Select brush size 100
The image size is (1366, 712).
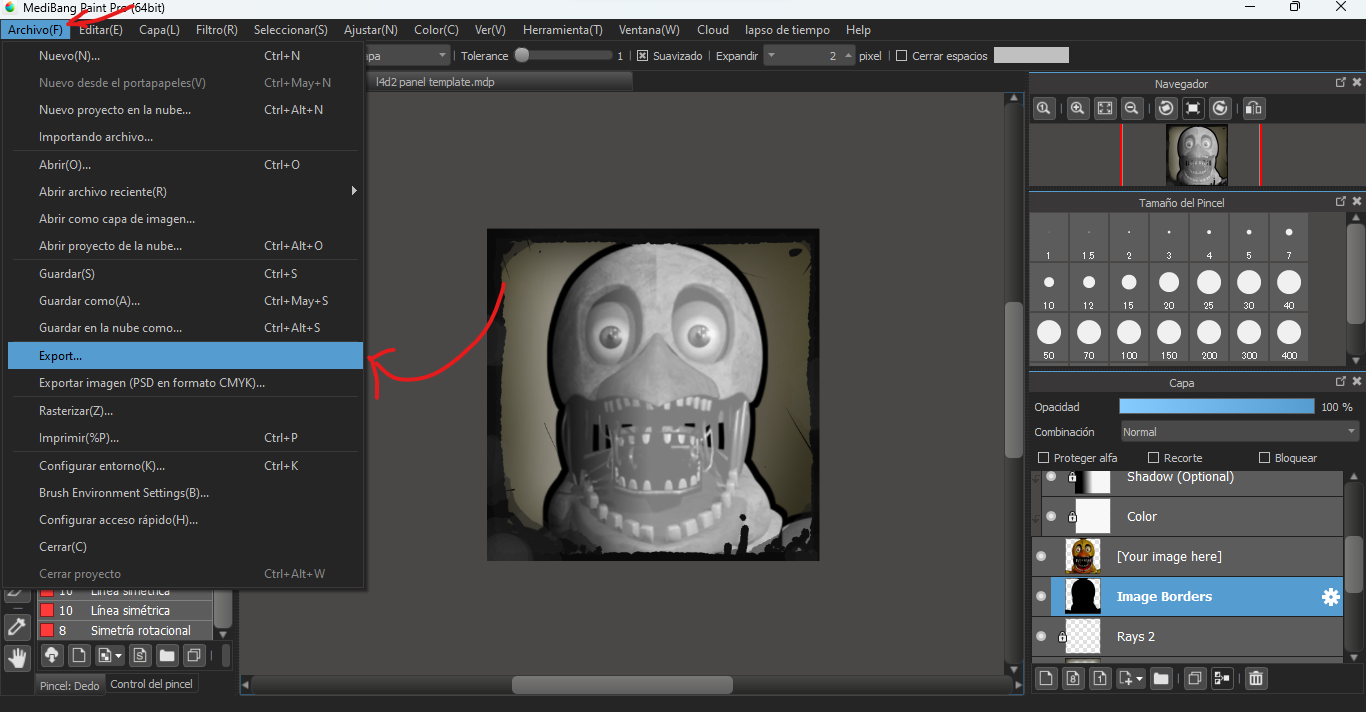(x=1129, y=338)
